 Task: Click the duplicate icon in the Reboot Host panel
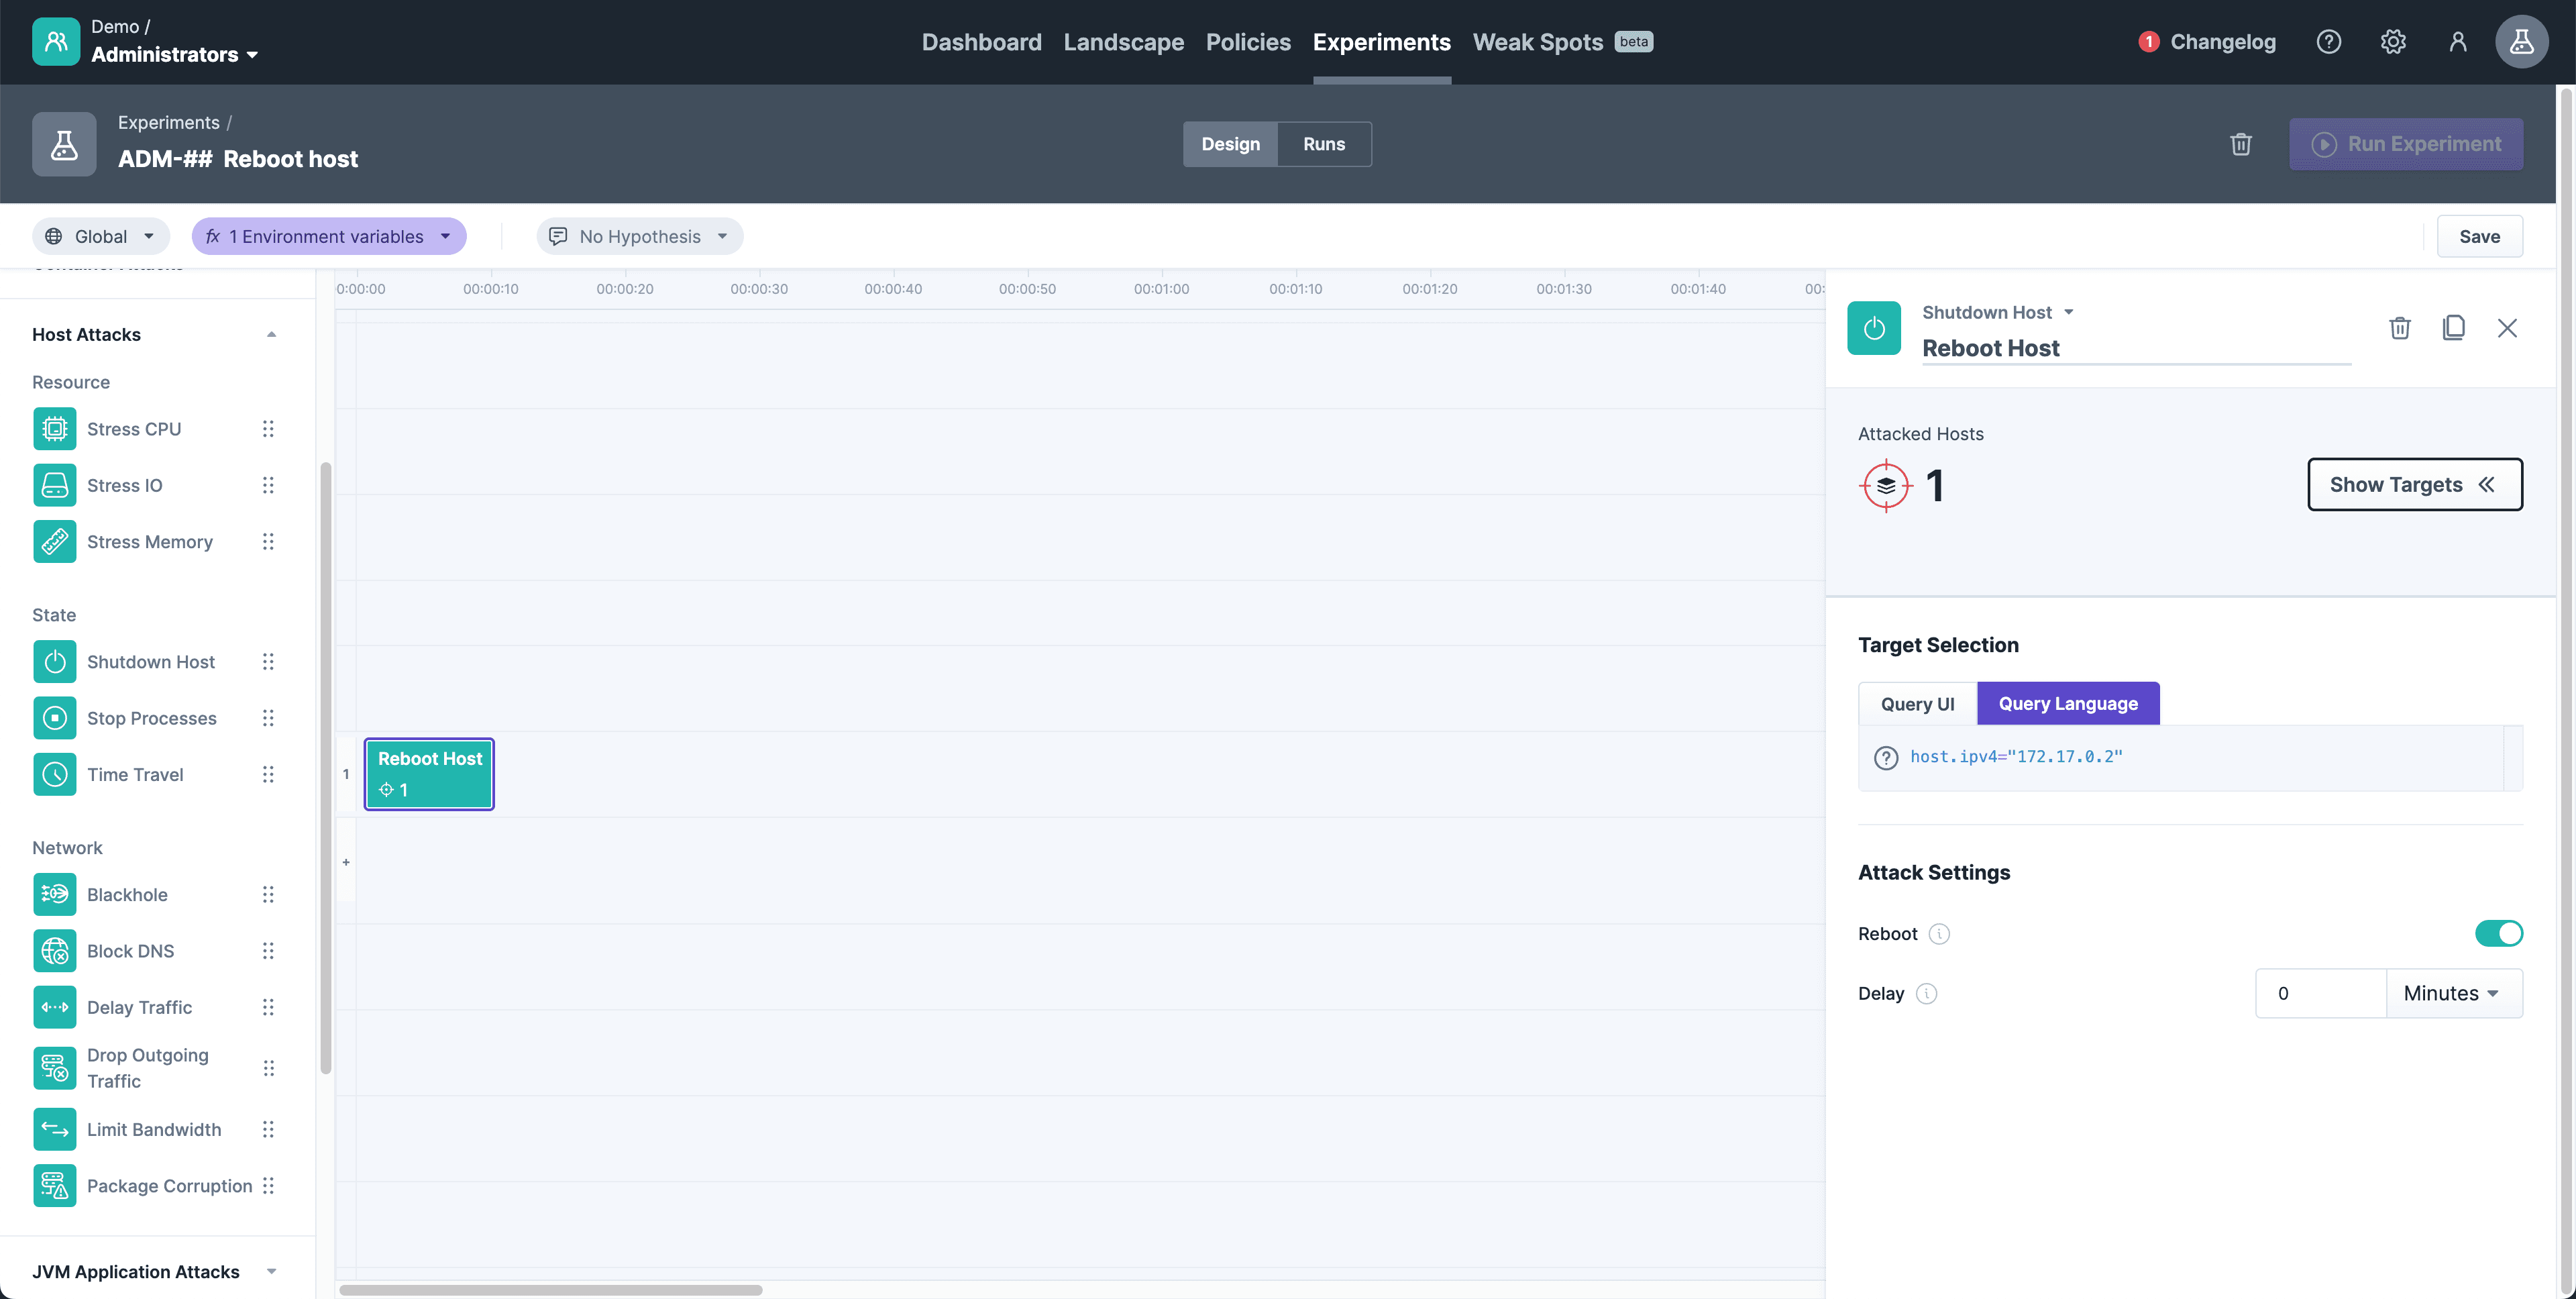2454,328
